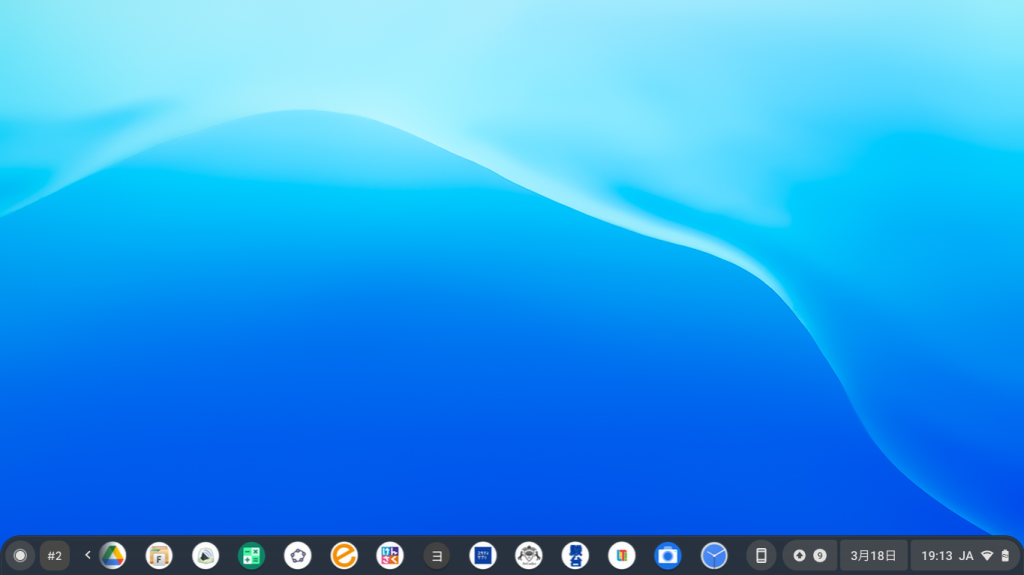Viewport: 1024px width, 575px height.
Task: Open the green calculator app
Action: (251, 556)
